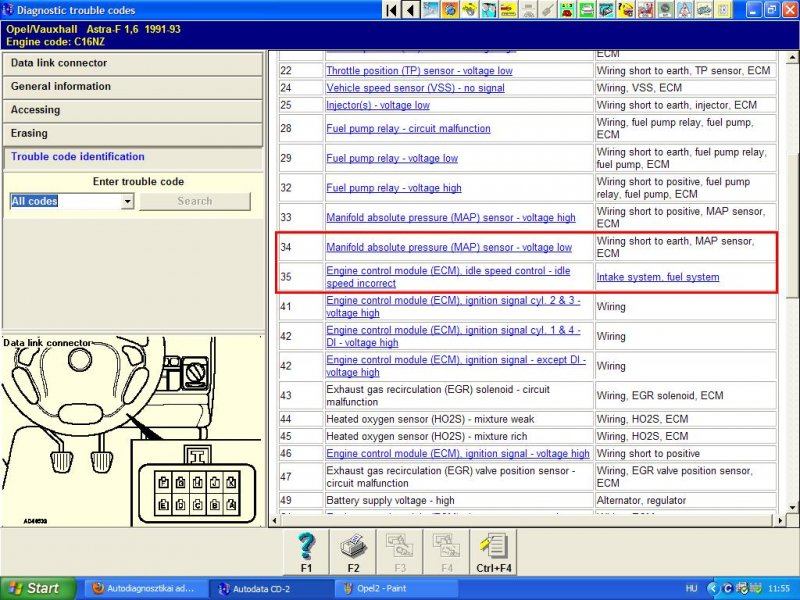Open ECM idle speed incorrect link
The height and width of the screenshot is (600, 800).
coord(448,277)
